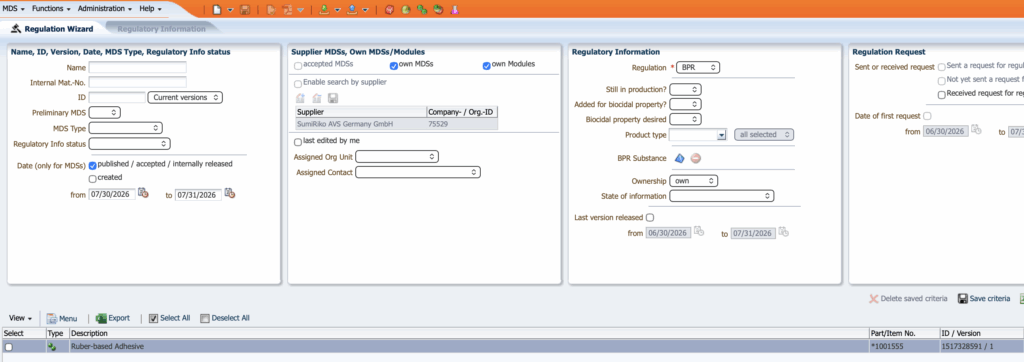Tick the Last version released checkbox
Screen dimensions: 1024x362
(650, 218)
